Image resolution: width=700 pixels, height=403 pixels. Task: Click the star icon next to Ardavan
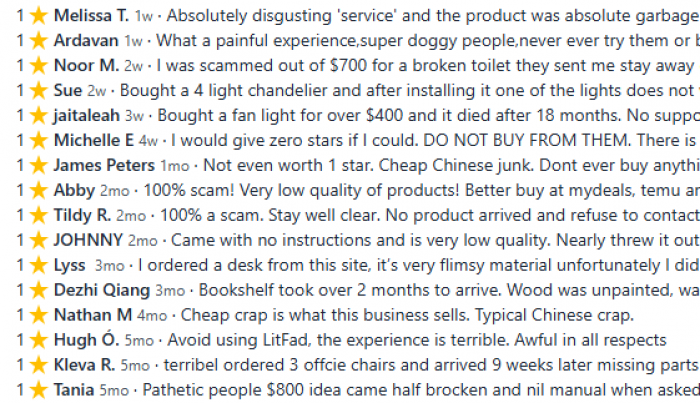click(x=39, y=41)
